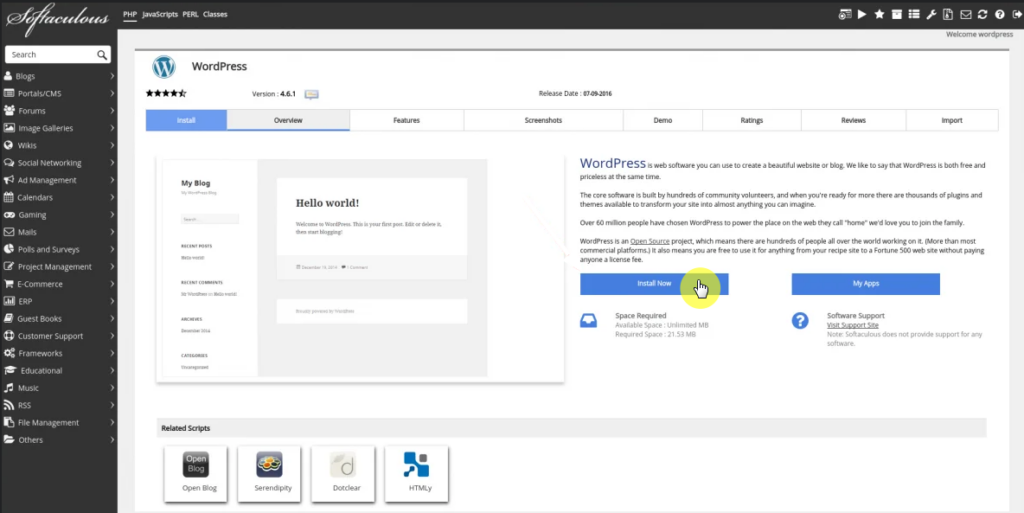1024x513 pixels.
Task: Click the WordPress logo icon
Action: click(x=164, y=67)
